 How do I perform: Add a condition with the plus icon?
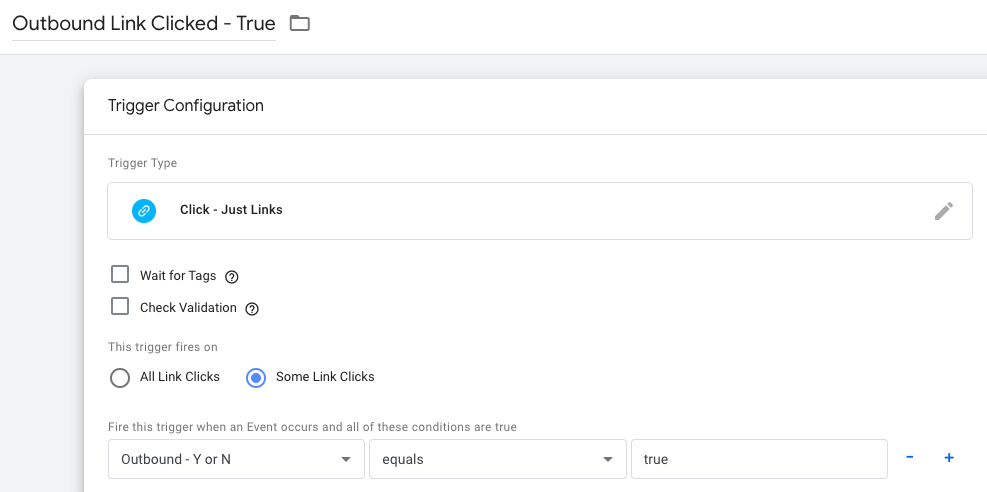(x=949, y=458)
